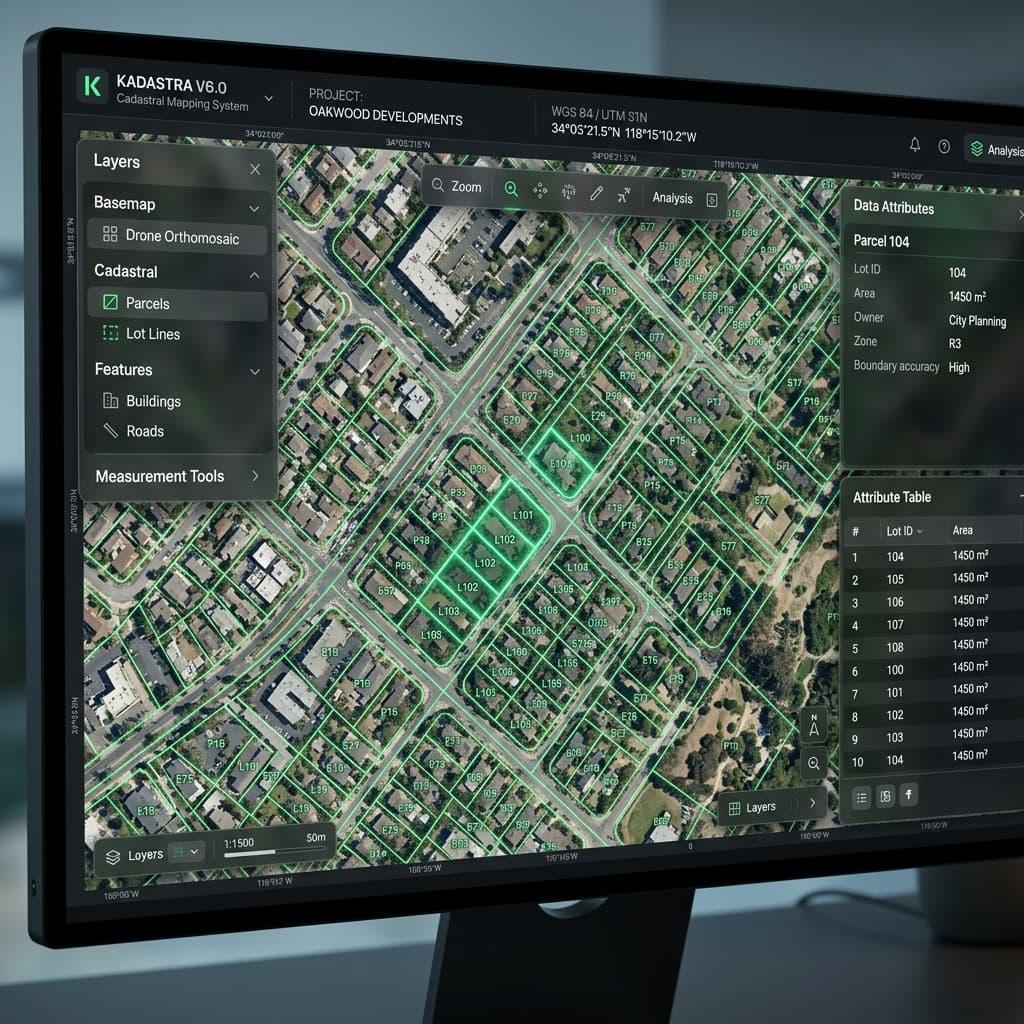1024x1024 pixels.
Task: Select the tool right of the pencil icon
Action: click(624, 195)
